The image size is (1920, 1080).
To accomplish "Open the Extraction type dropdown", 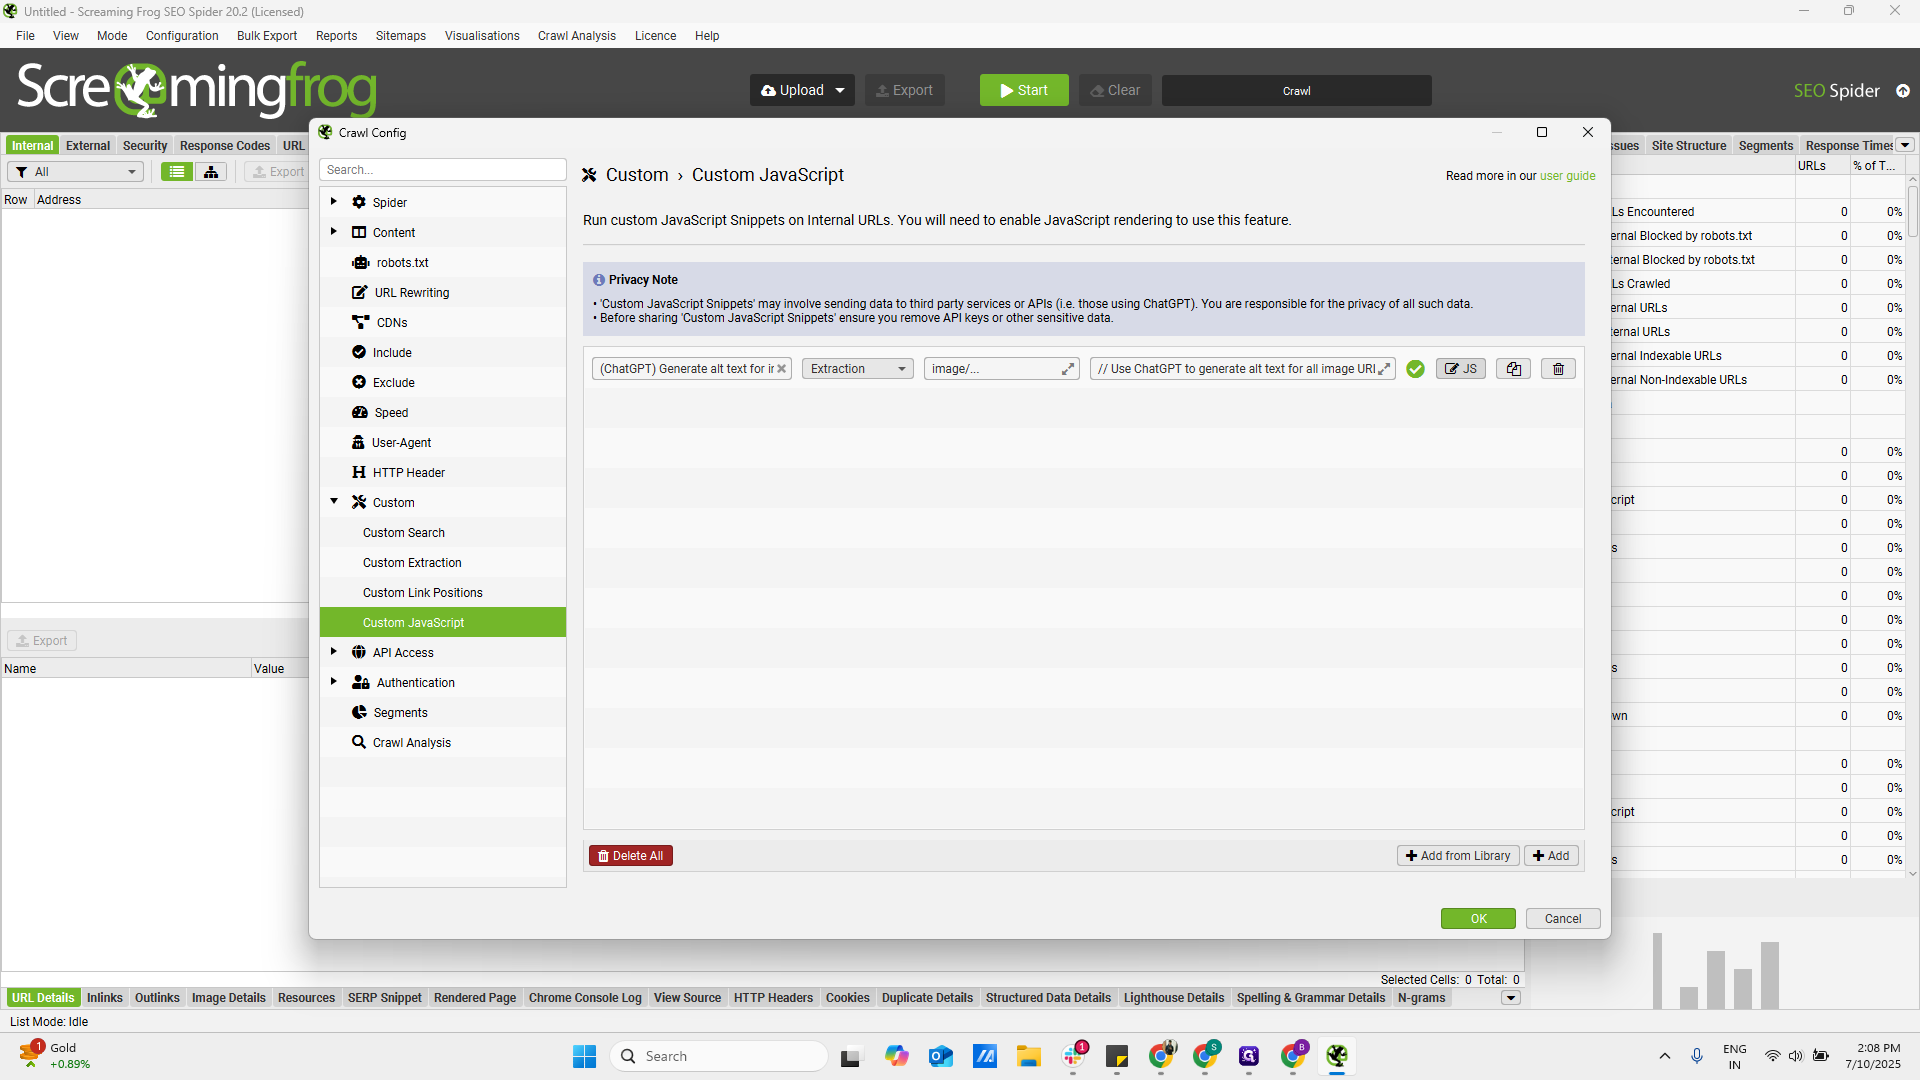I will [857, 368].
